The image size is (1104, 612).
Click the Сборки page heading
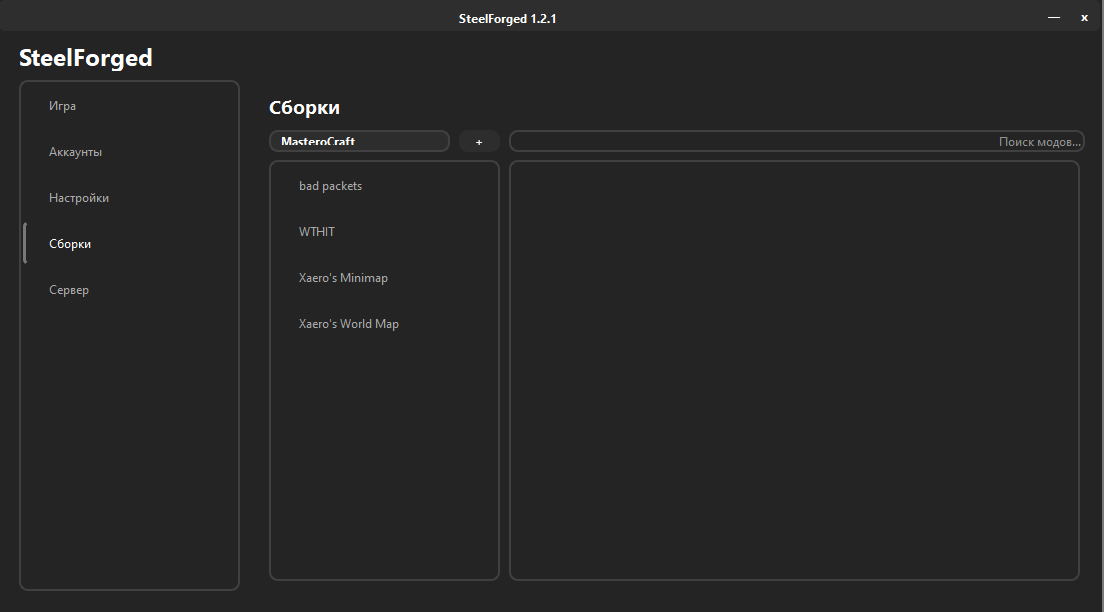(304, 108)
